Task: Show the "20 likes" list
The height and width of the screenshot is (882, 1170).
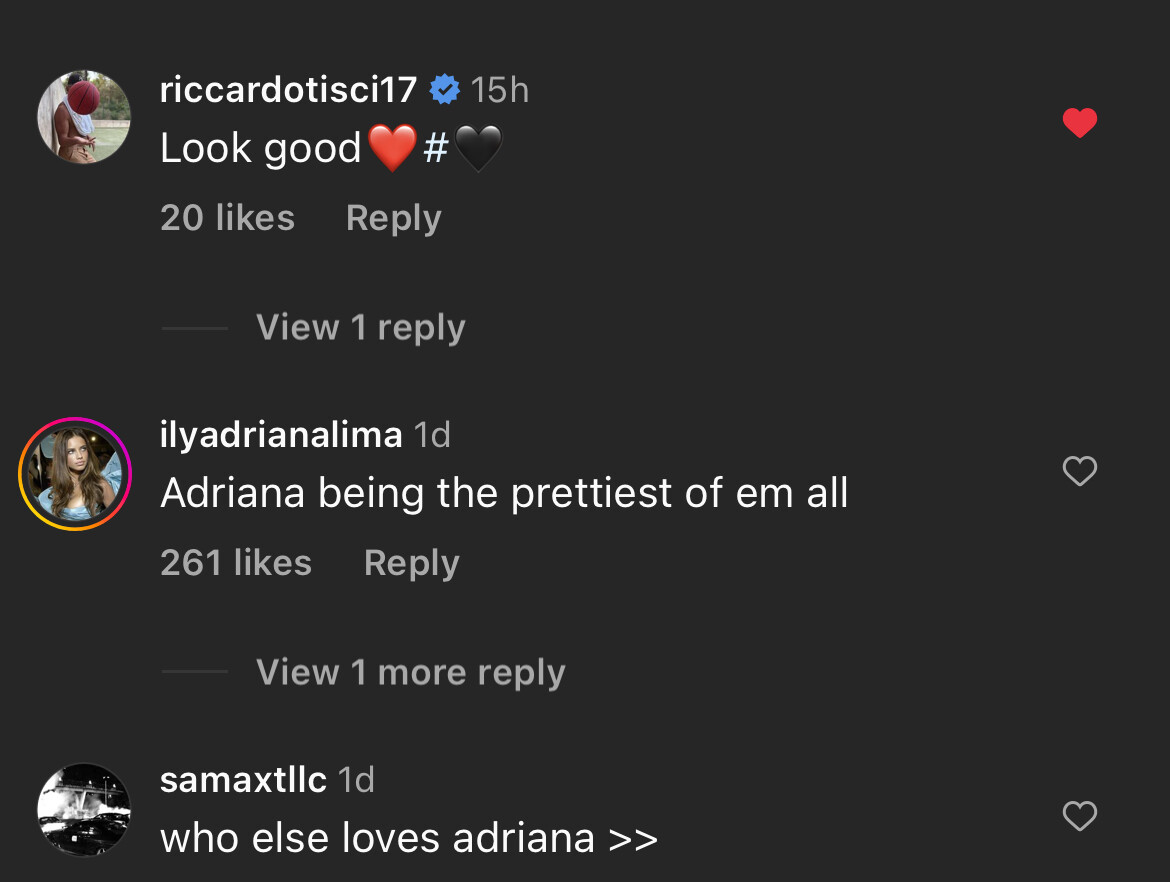Action: pos(227,218)
